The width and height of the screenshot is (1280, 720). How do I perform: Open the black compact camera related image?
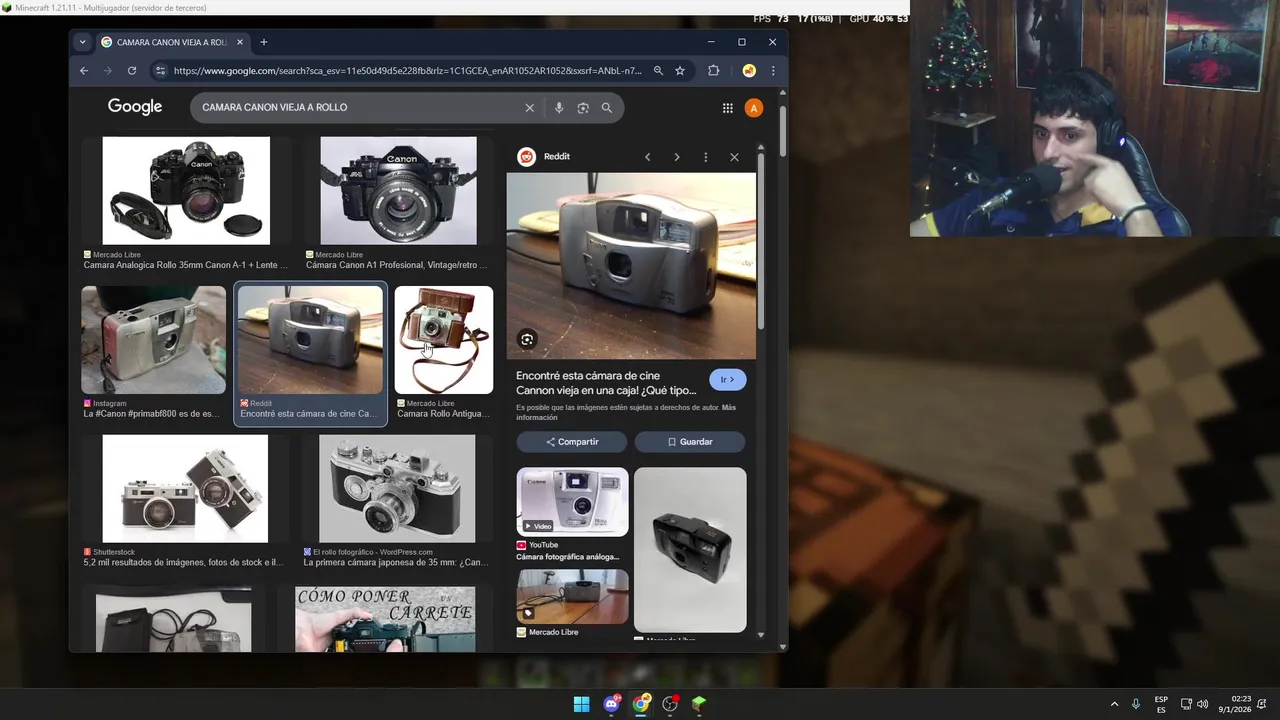tap(690, 550)
